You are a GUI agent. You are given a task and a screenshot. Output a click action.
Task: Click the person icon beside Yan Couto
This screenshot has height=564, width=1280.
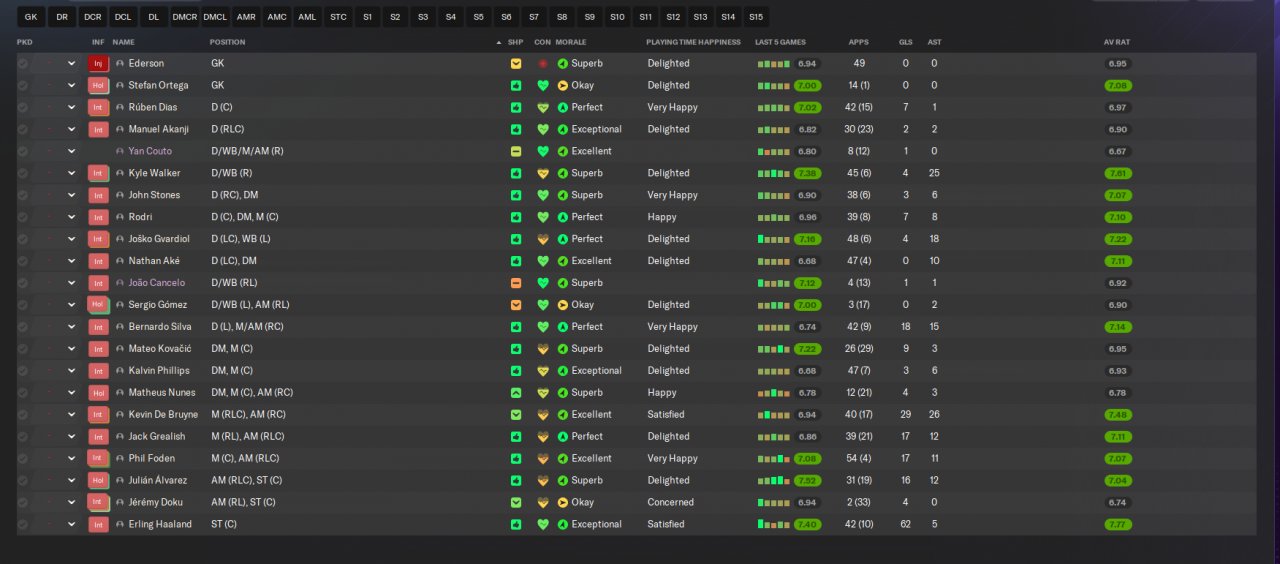[120, 151]
